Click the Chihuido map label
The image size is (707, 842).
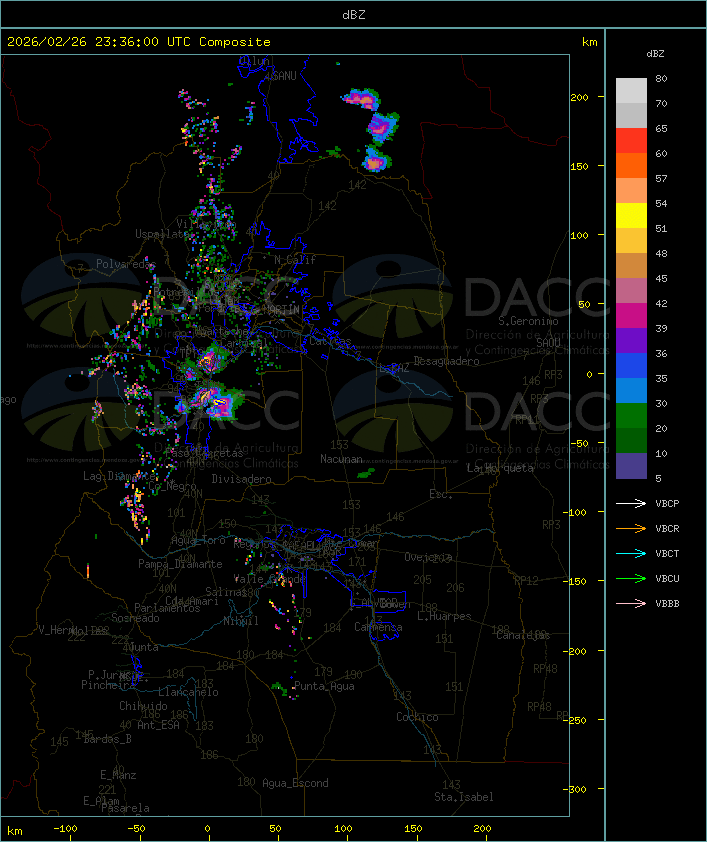pos(143,706)
